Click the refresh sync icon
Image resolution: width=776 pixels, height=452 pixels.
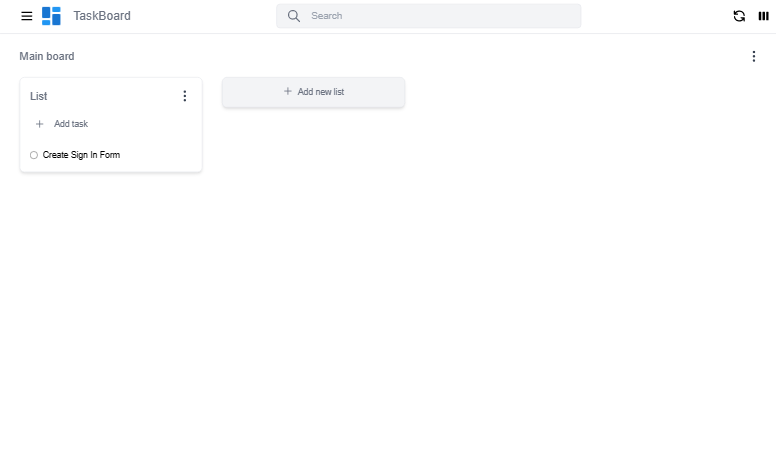tap(739, 16)
